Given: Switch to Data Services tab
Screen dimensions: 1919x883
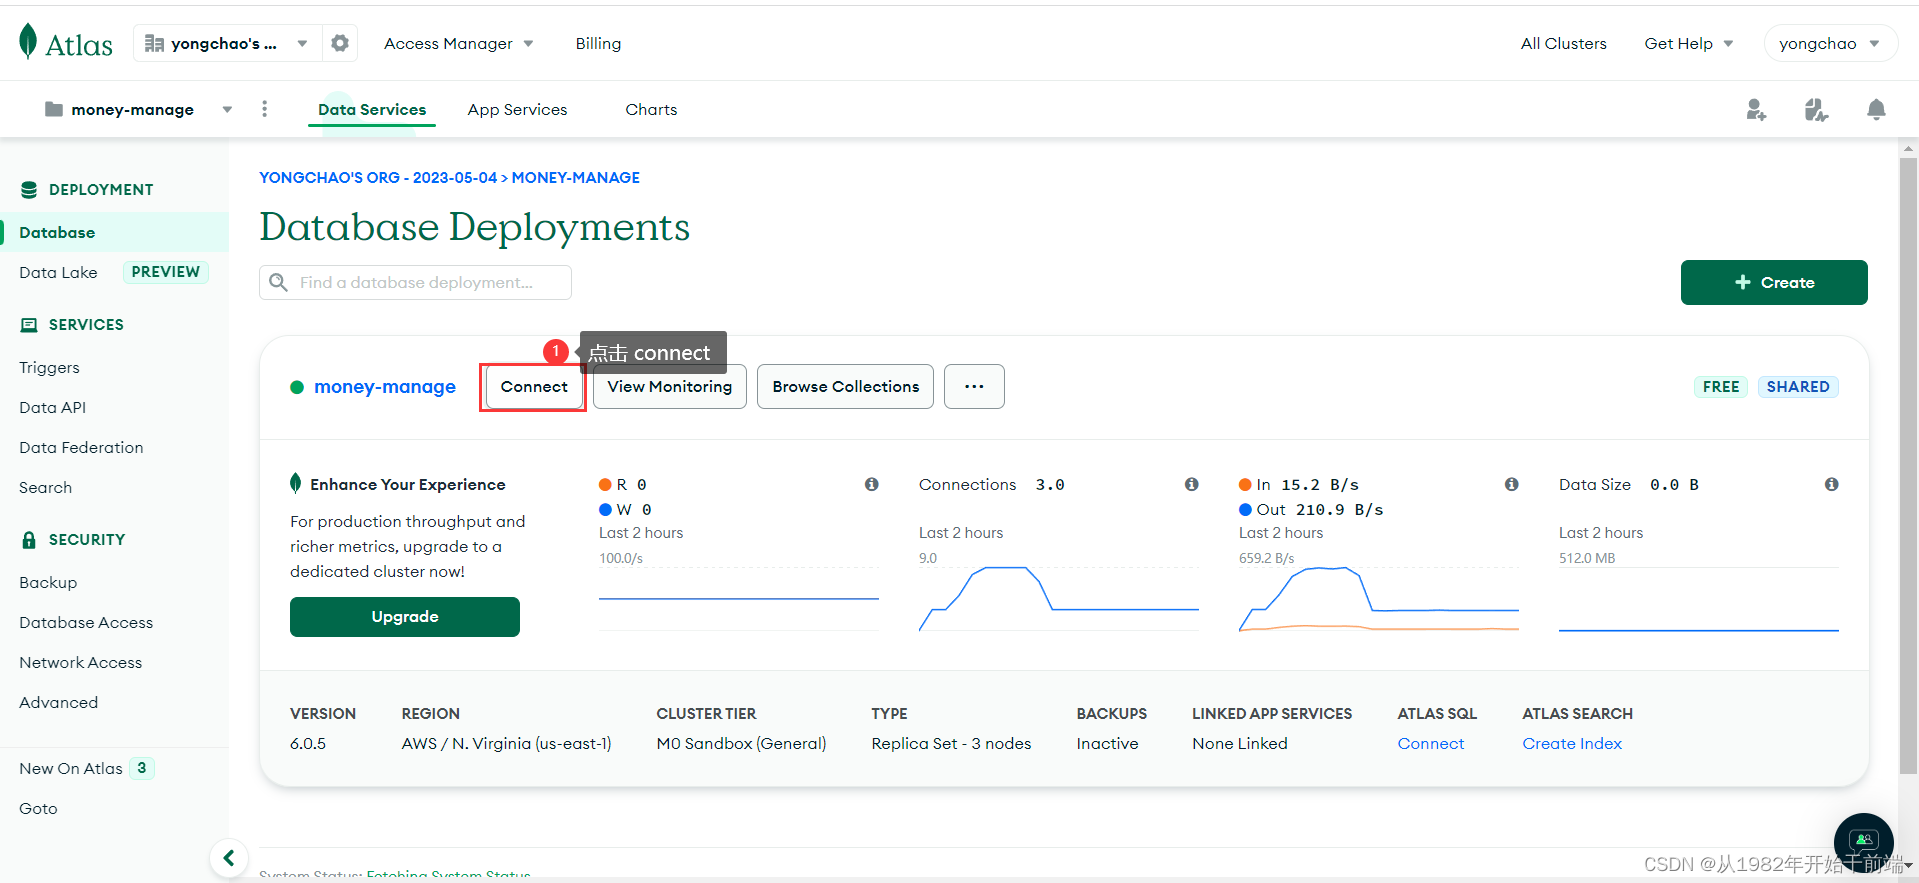Looking at the screenshot, I should (372, 109).
